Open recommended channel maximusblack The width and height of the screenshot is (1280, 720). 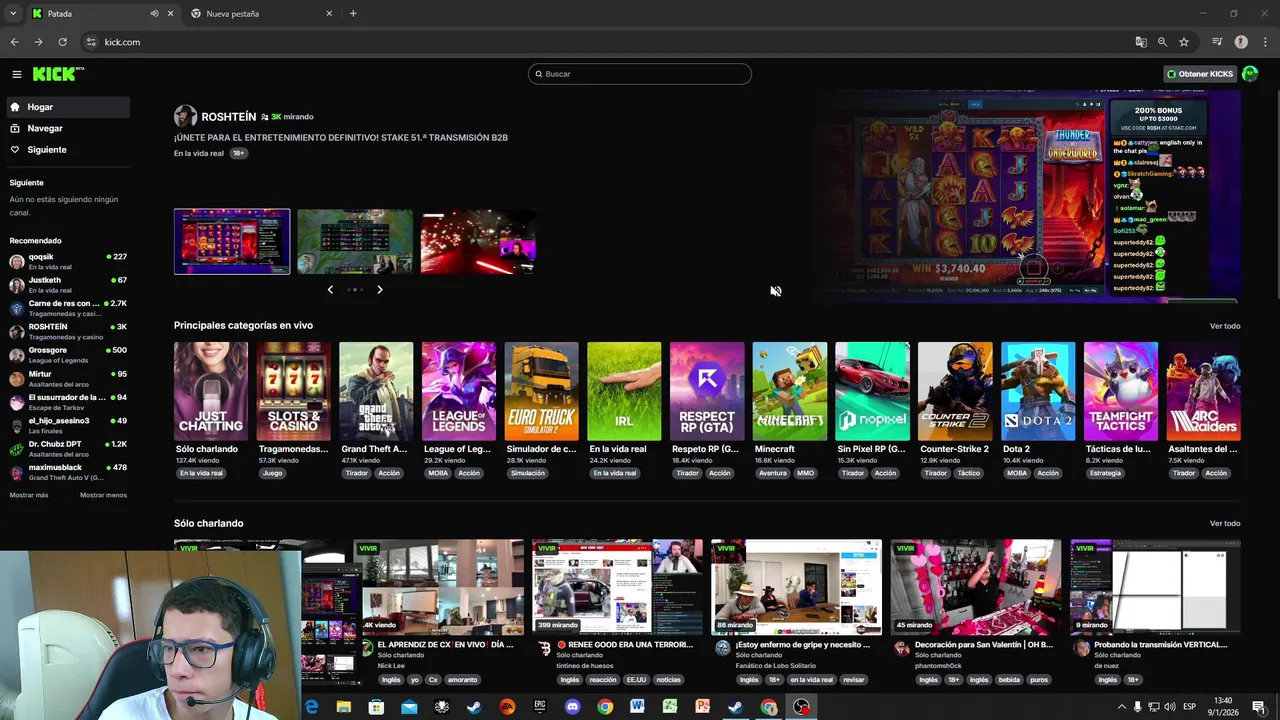point(68,472)
